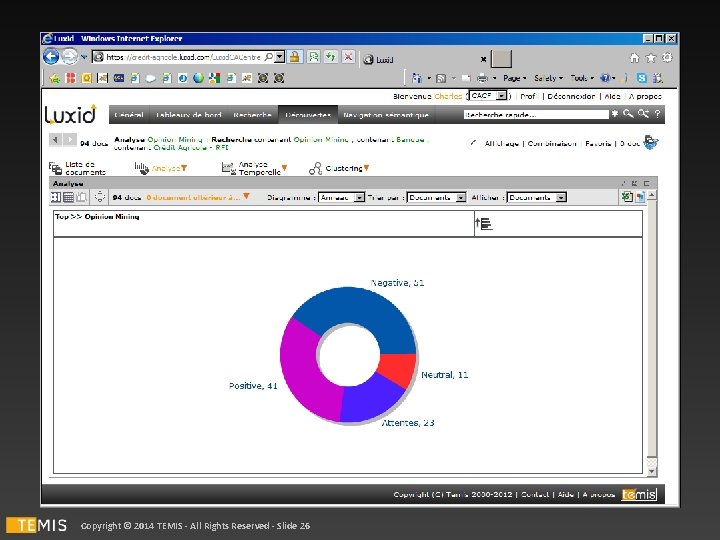Switch to first chart view icon in Analyse toolbar
The width and height of the screenshot is (720, 540).
click(56, 197)
